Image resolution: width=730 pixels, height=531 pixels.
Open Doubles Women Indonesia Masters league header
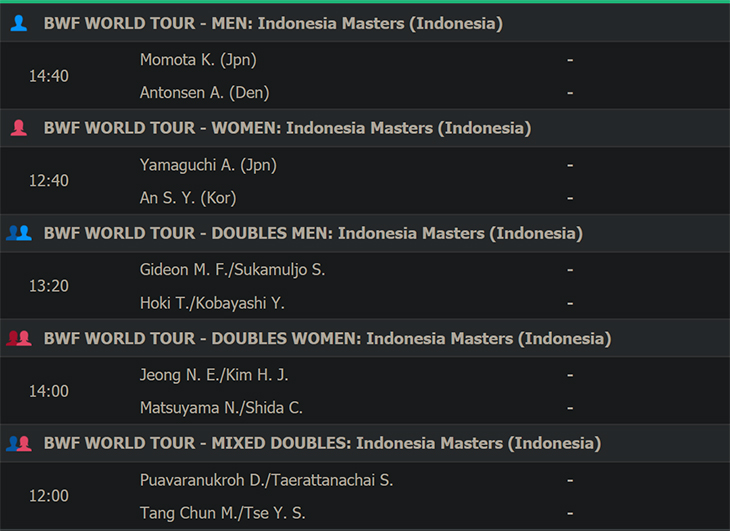327,338
